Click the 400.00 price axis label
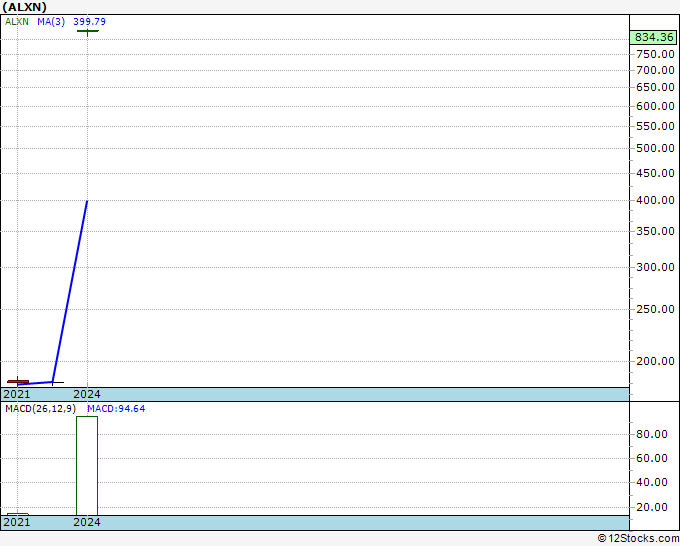The height and width of the screenshot is (546, 680). [655, 200]
